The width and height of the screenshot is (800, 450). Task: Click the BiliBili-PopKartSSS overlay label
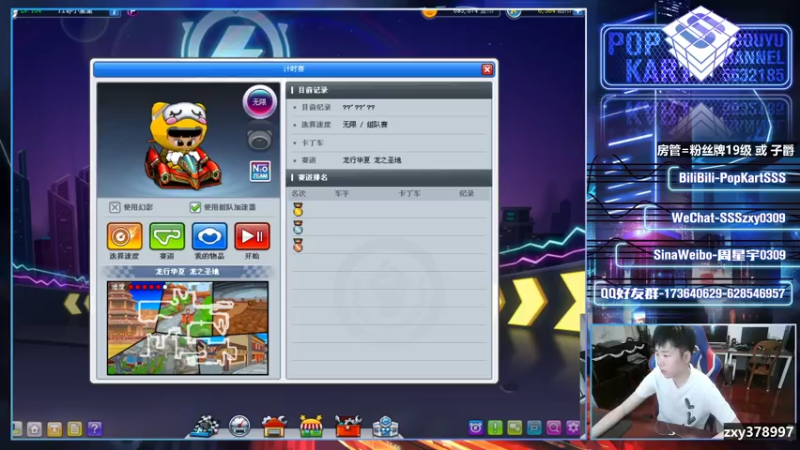click(x=732, y=178)
